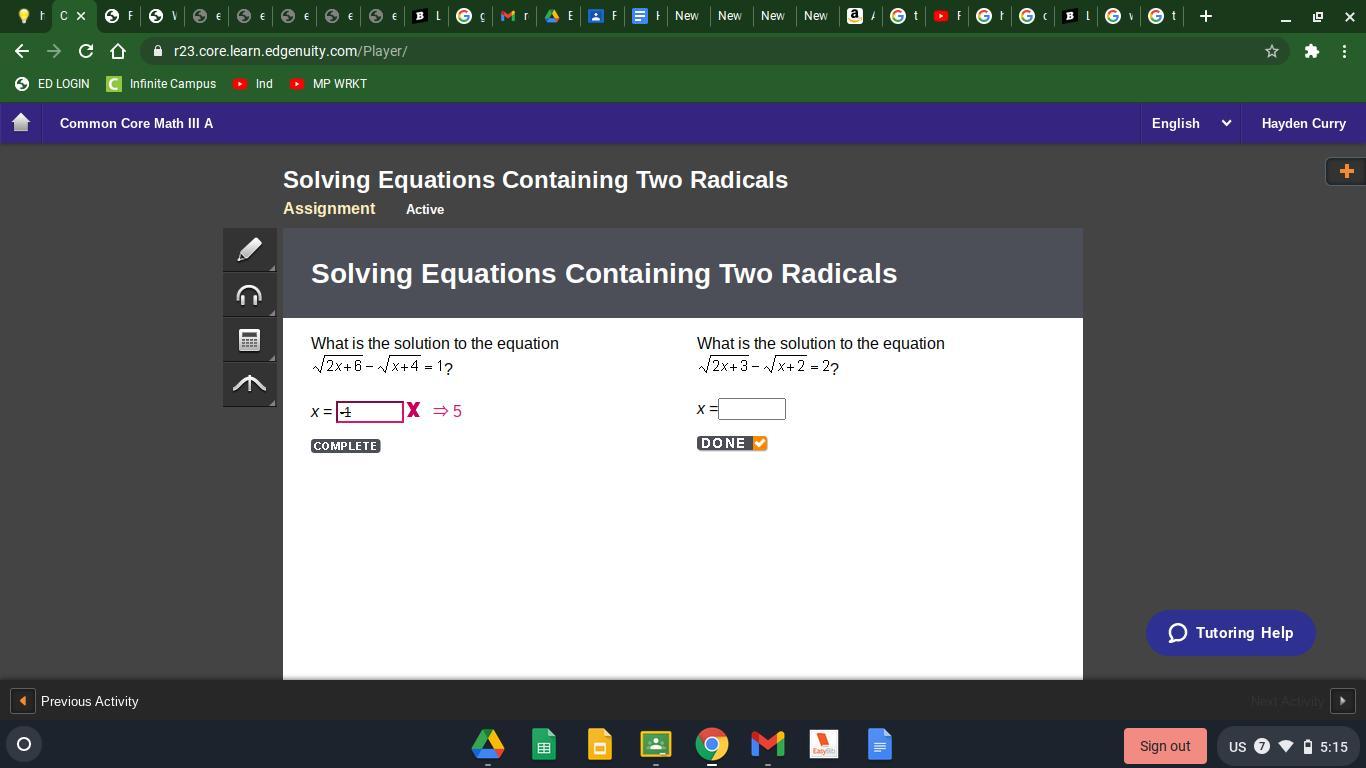This screenshot has width=1366, height=768.
Task: Select the pencil highlighter tool
Action: point(249,249)
